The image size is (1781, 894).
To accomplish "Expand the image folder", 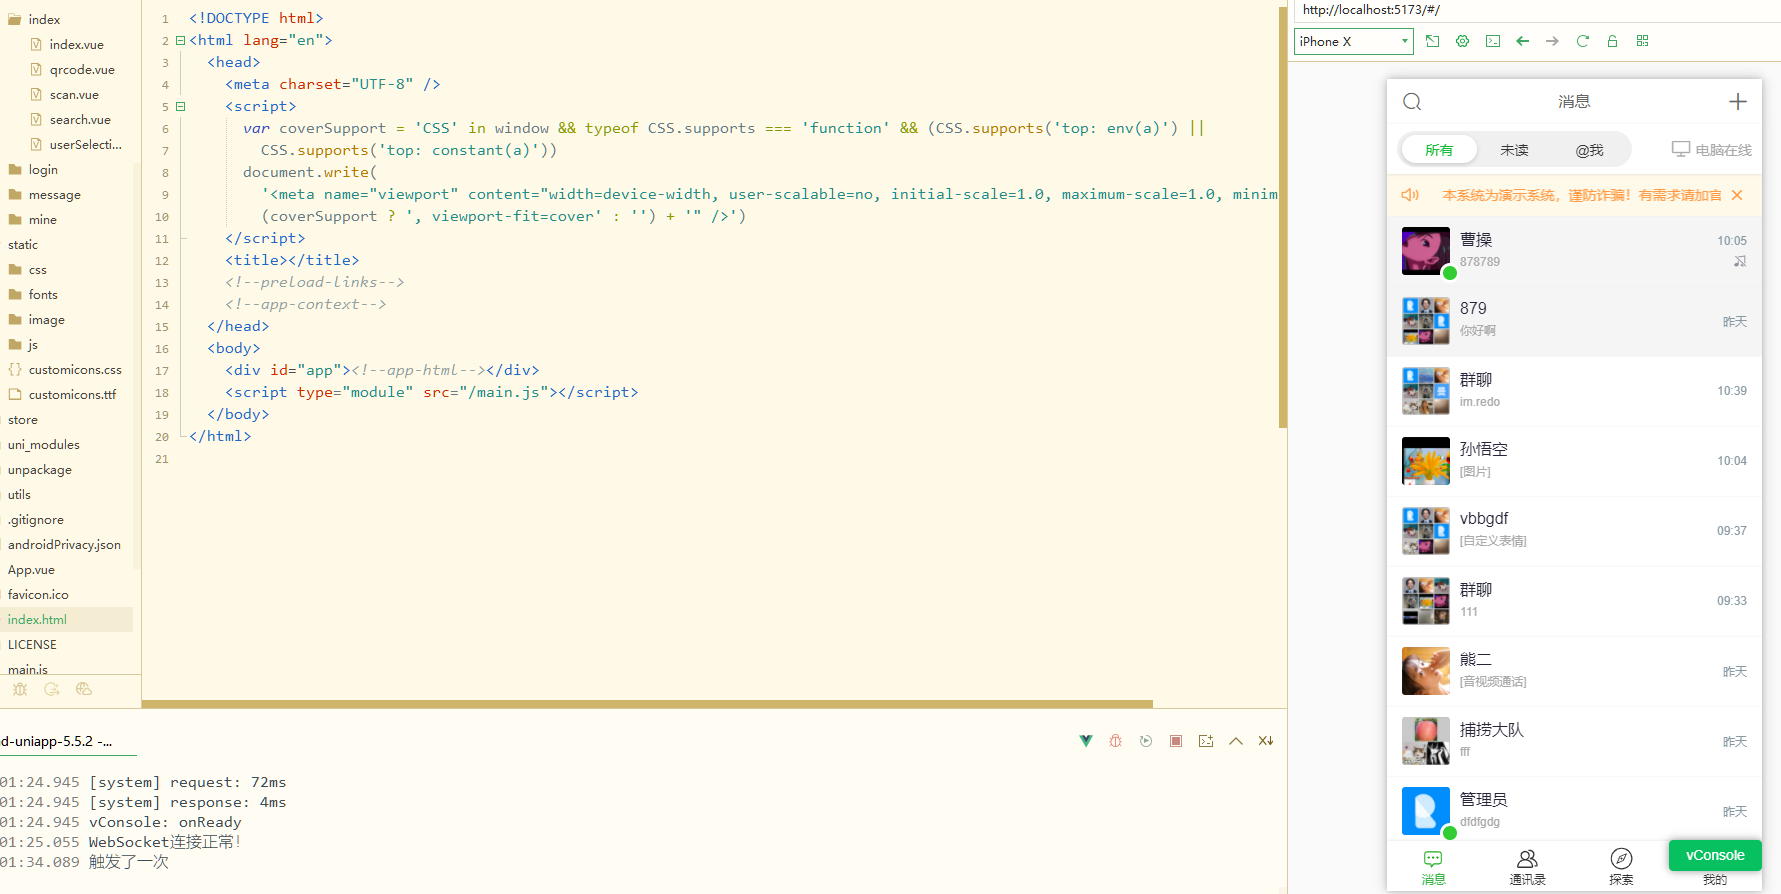I will (x=36, y=320).
